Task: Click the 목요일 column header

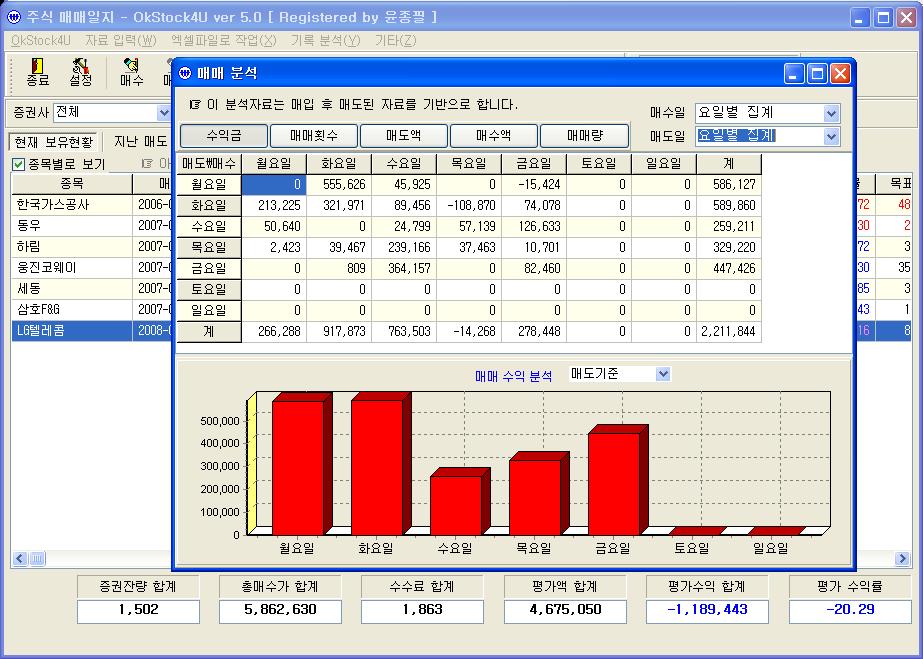Action: pyautogui.click(x=469, y=164)
